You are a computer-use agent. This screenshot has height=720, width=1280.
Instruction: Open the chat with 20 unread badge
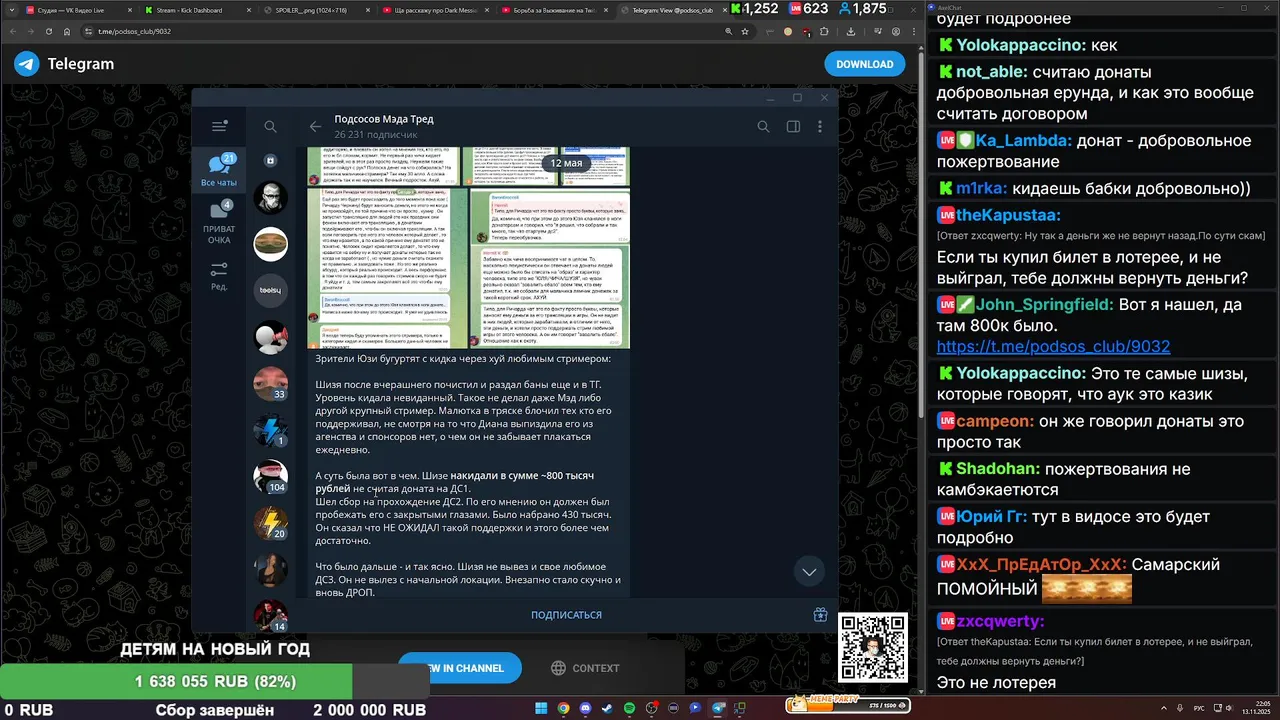pos(270,523)
